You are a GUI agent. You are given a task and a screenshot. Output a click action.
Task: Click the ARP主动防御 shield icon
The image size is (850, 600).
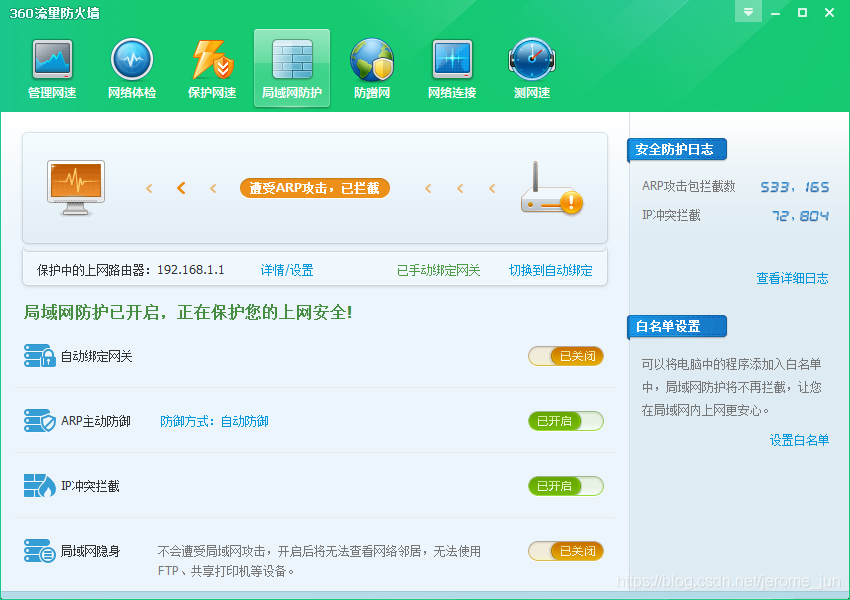[40, 421]
